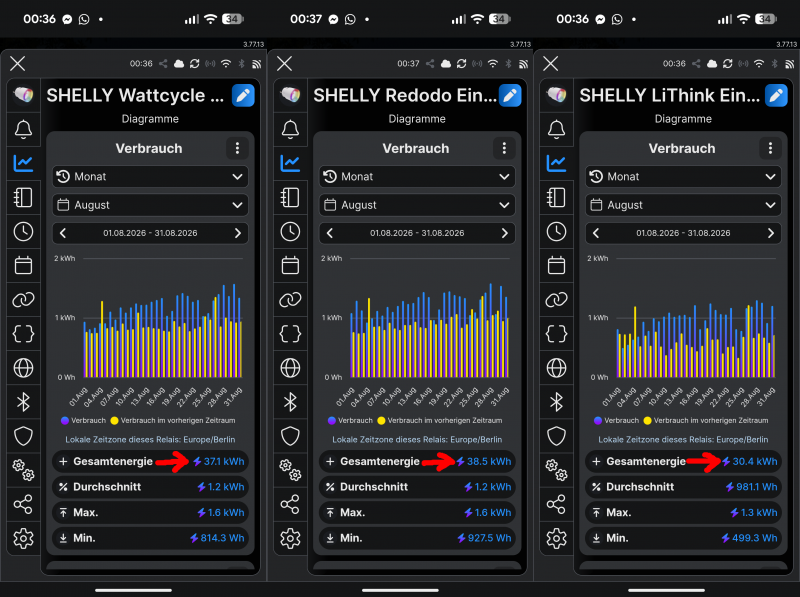Open the shield security icon in Redodo panel
Screen dimensions: 800x597
pyautogui.click(x=290, y=436)
